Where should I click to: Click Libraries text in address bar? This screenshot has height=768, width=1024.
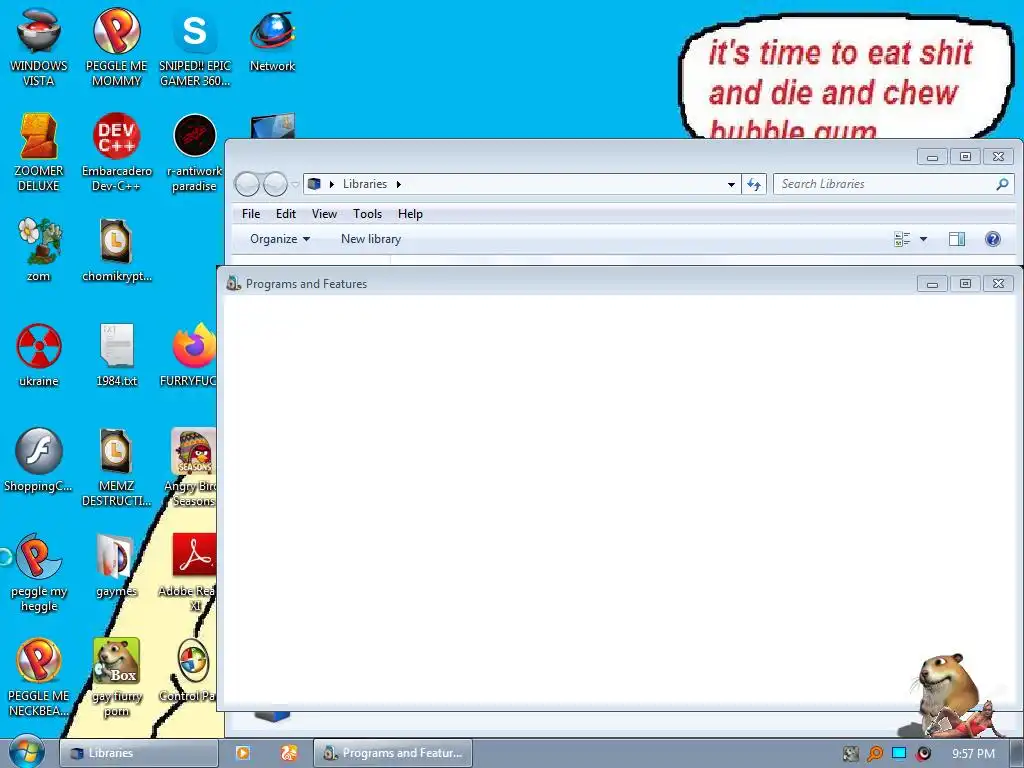364,184
